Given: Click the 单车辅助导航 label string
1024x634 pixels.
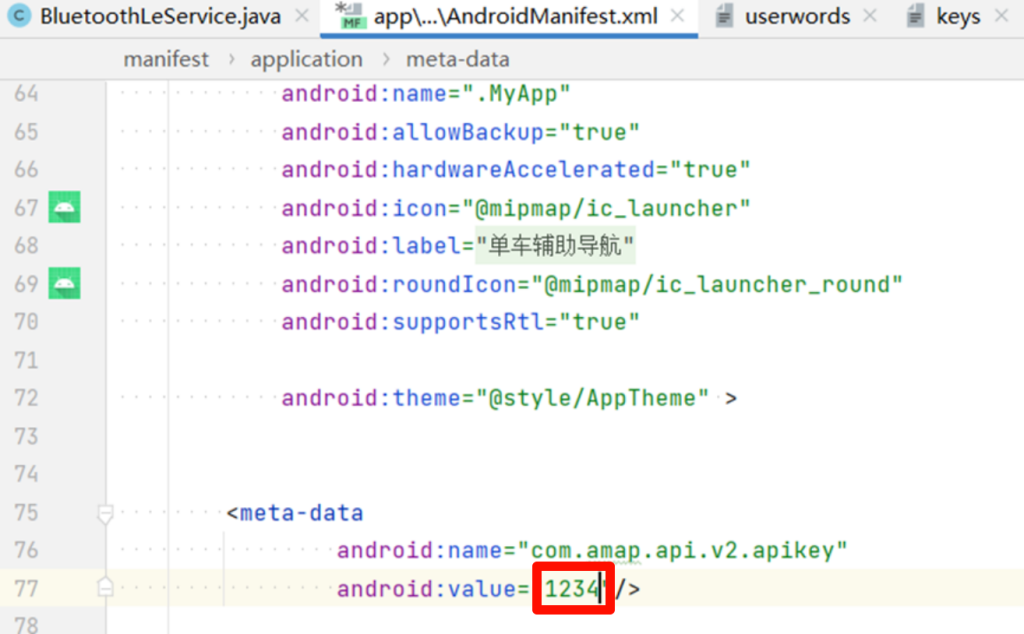Looking at the screenshot, I should click(x=555, y=246).
